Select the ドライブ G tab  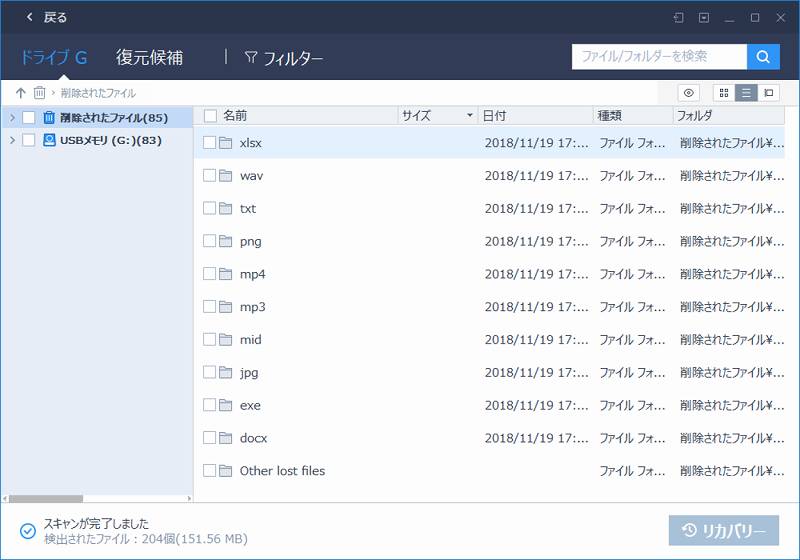tap(53, 58)
